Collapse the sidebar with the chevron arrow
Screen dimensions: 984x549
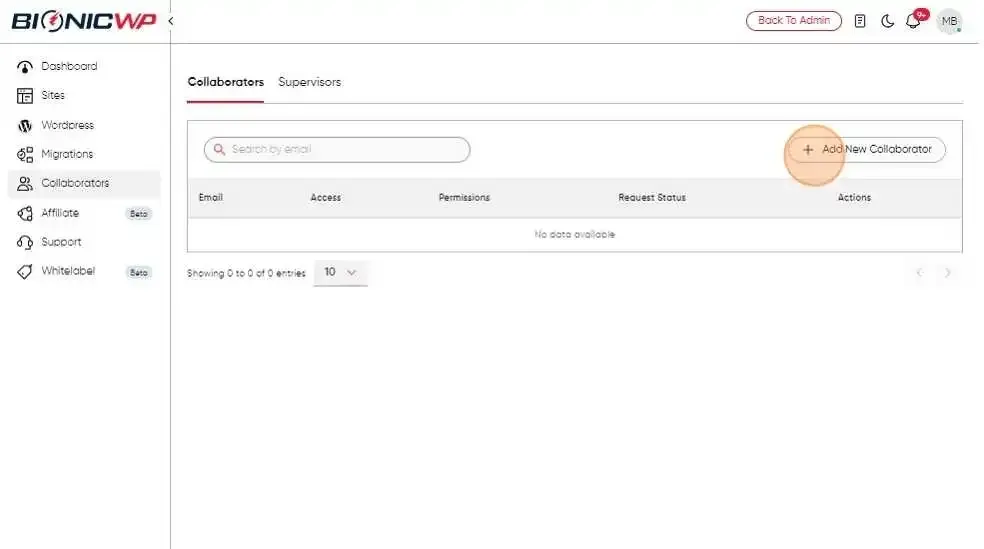click(x=171, y=21)
